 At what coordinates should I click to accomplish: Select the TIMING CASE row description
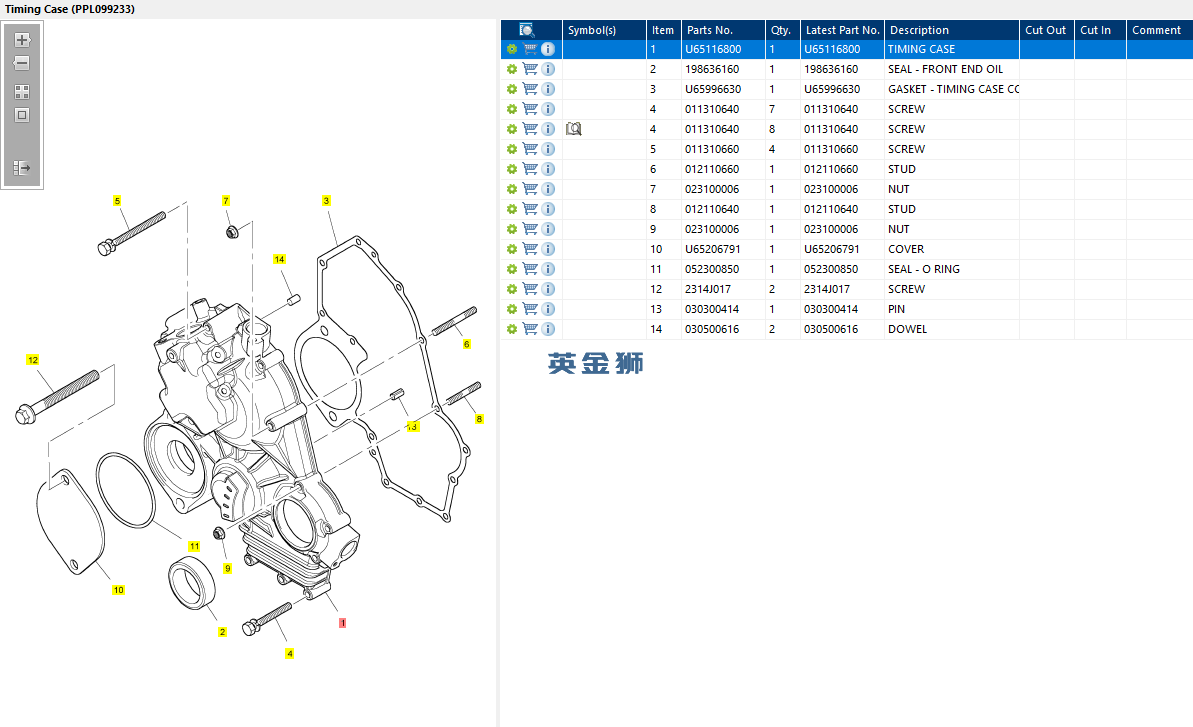click(921, 49)
